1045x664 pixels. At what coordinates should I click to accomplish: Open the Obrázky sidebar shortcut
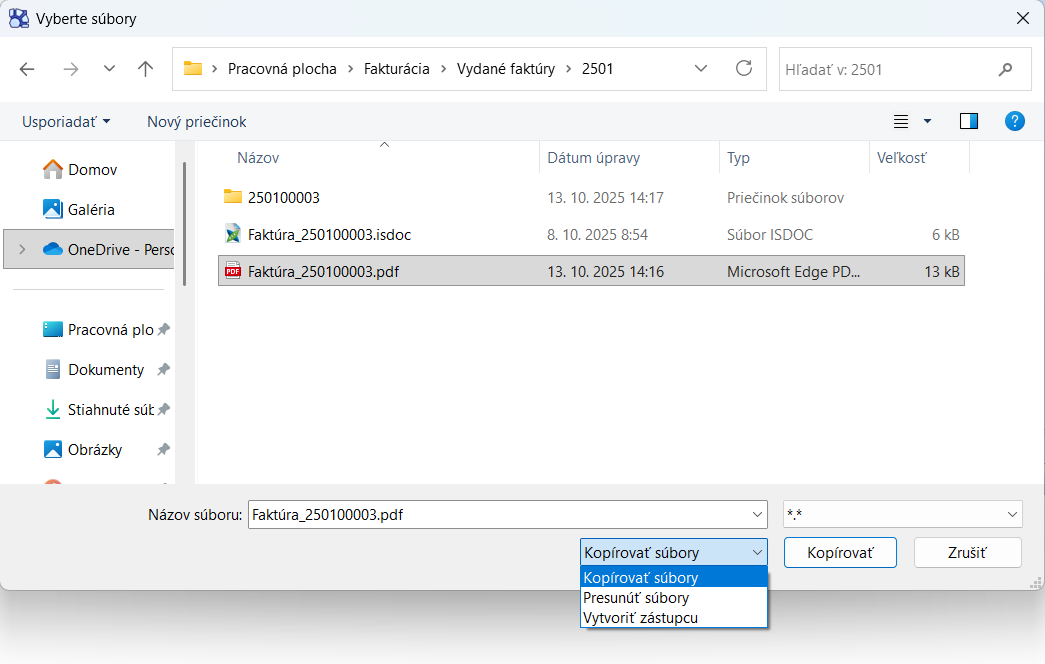pyautogui.click(x=95, y=450)
